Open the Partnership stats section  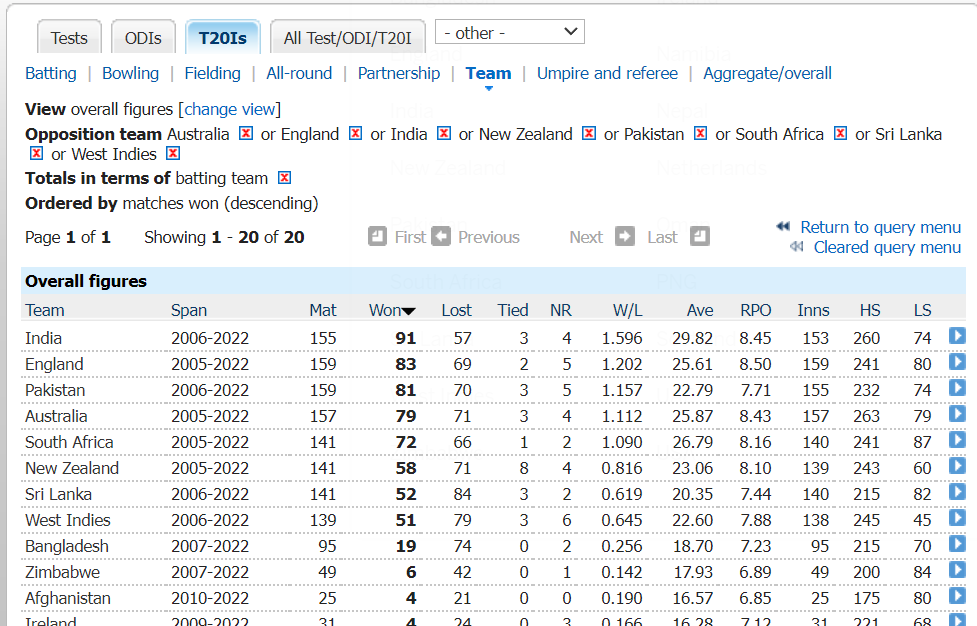coord(399,73)
